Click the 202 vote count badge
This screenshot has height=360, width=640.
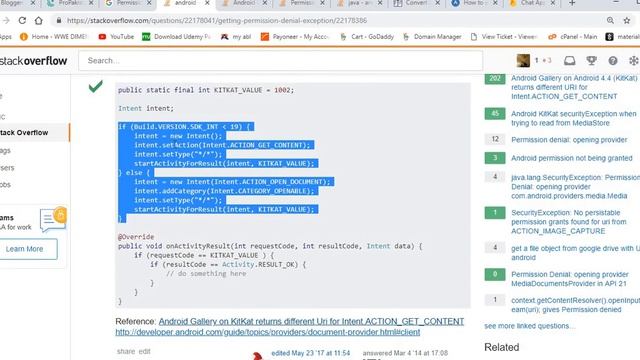495,78
